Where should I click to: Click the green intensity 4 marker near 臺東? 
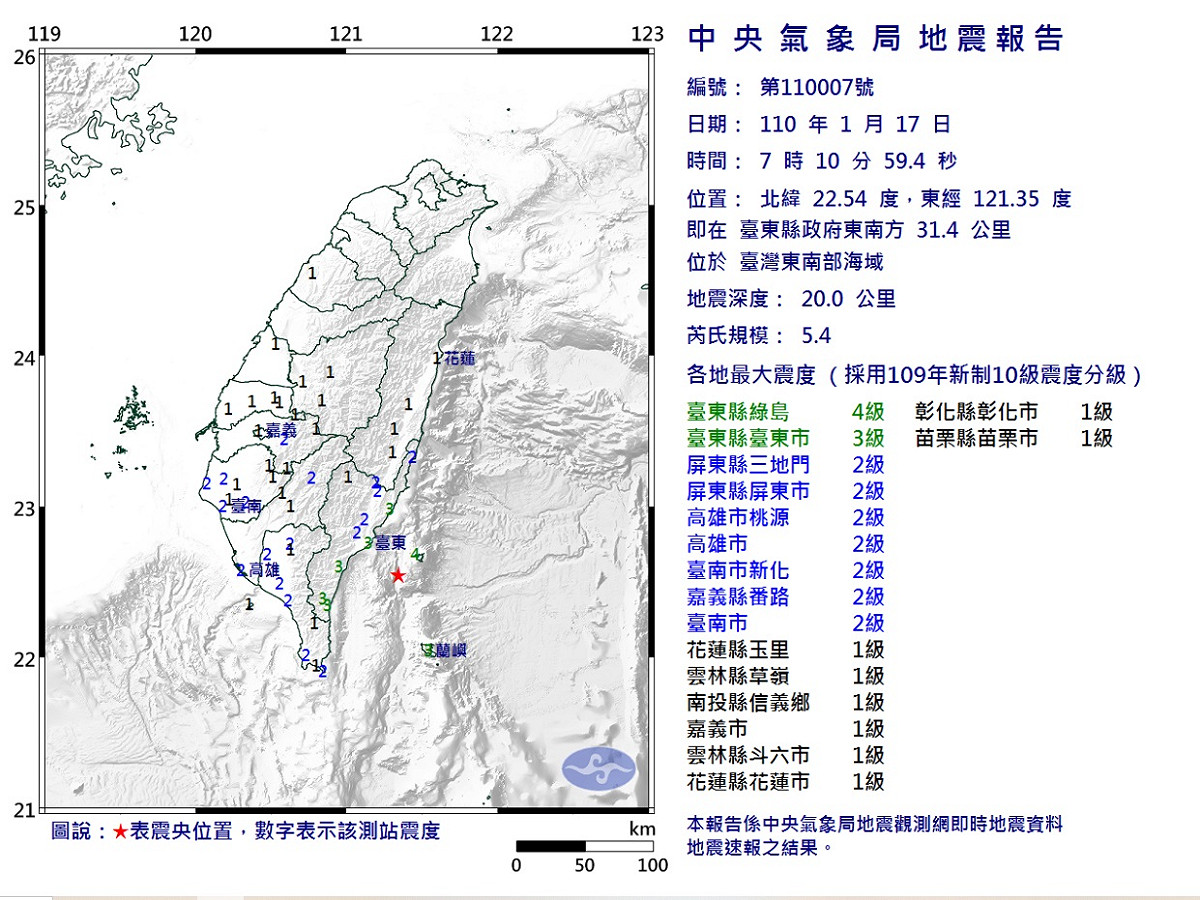pos(414,553)
